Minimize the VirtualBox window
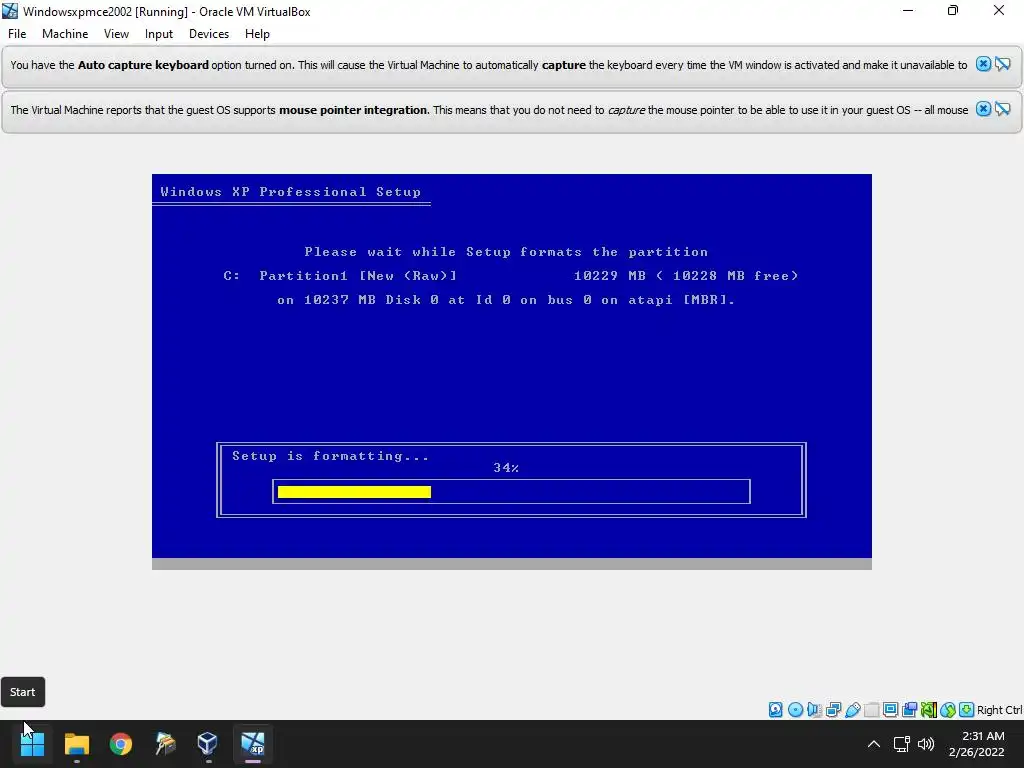 (x=908, y=10)
